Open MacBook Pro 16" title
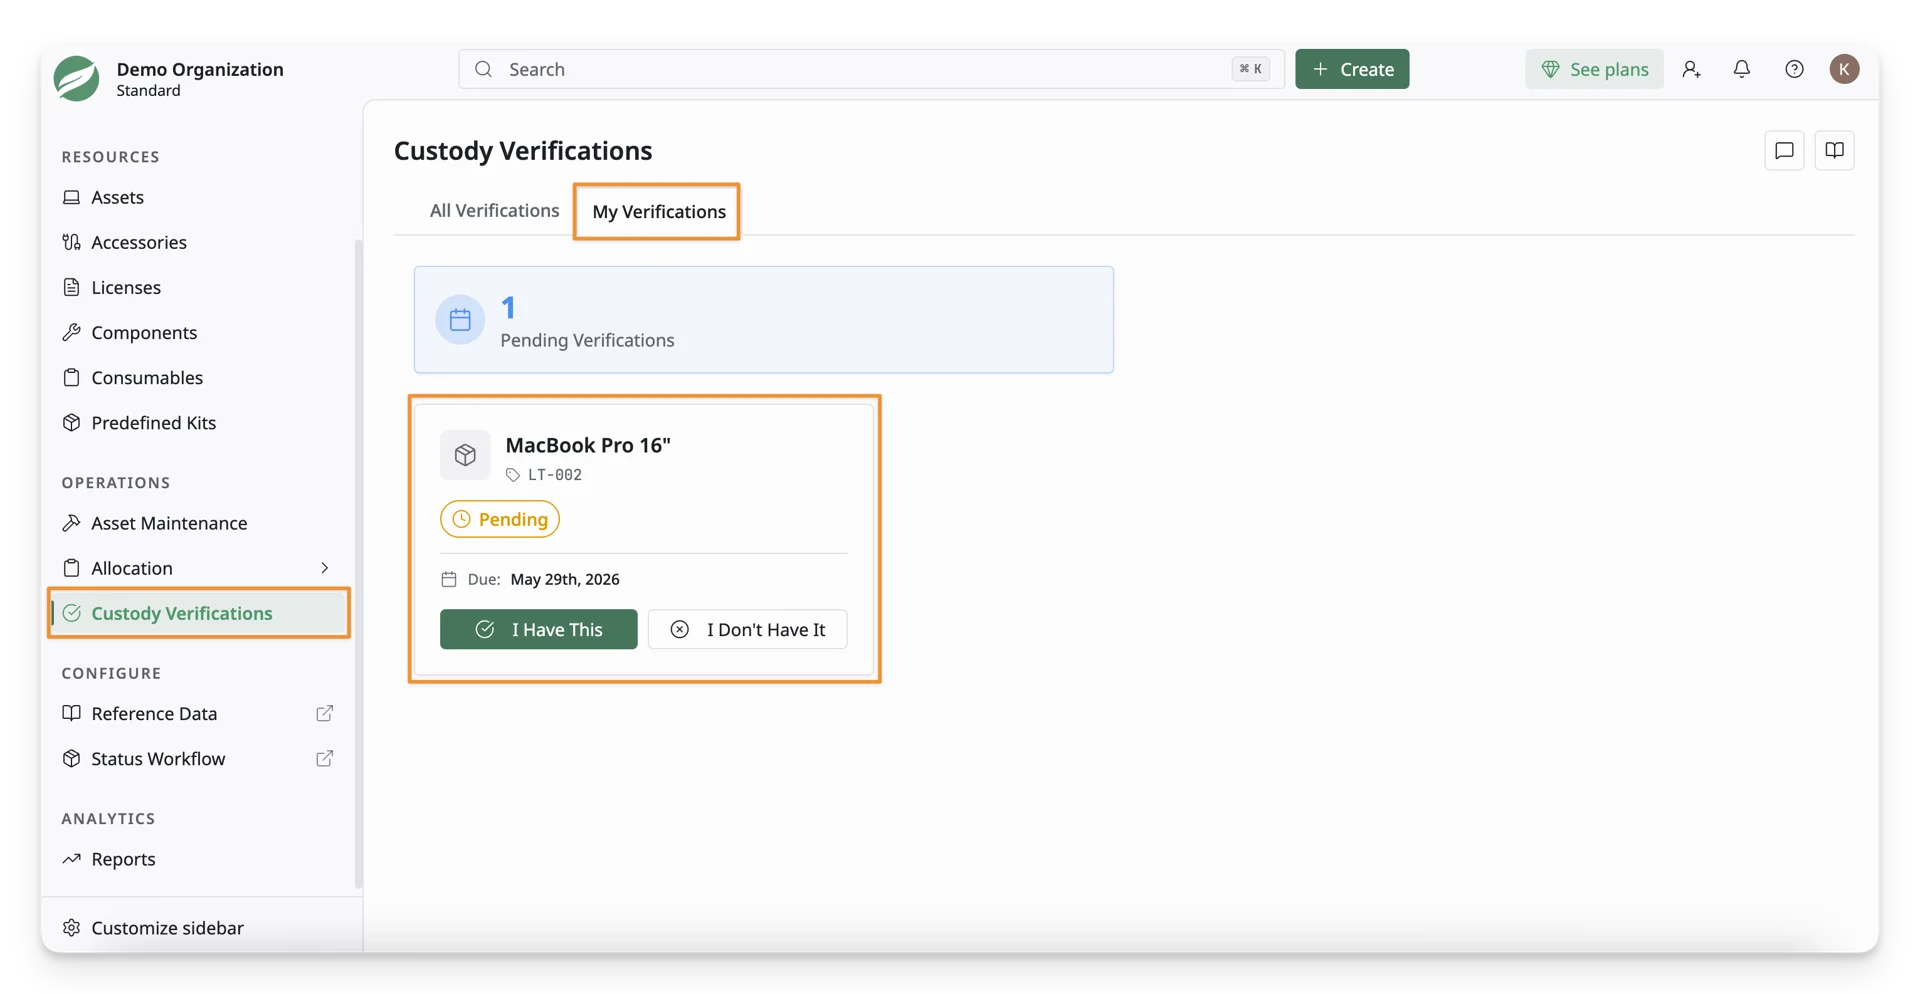The width and height of the screenshot is (1920, 994). (x=588, y=445)
